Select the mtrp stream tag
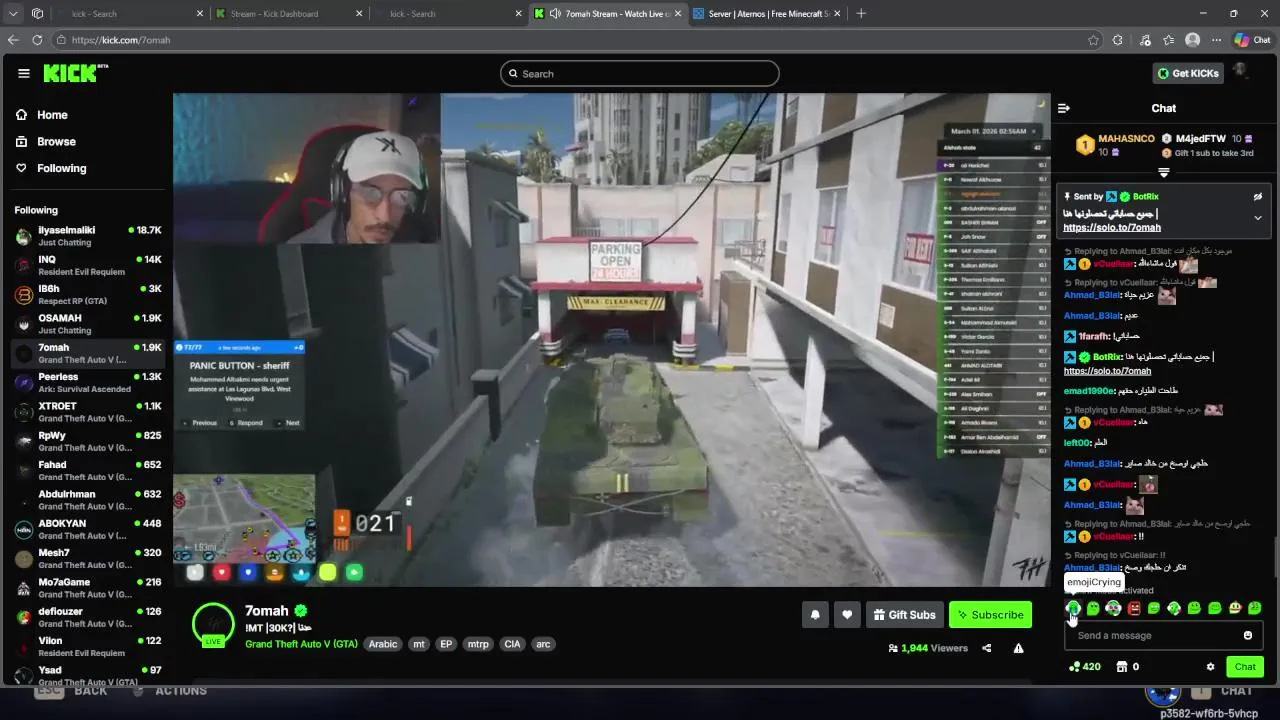Image resolution: width=1280 pixels, height=720 pixels. pyautogui.click(x=478, y=644)
